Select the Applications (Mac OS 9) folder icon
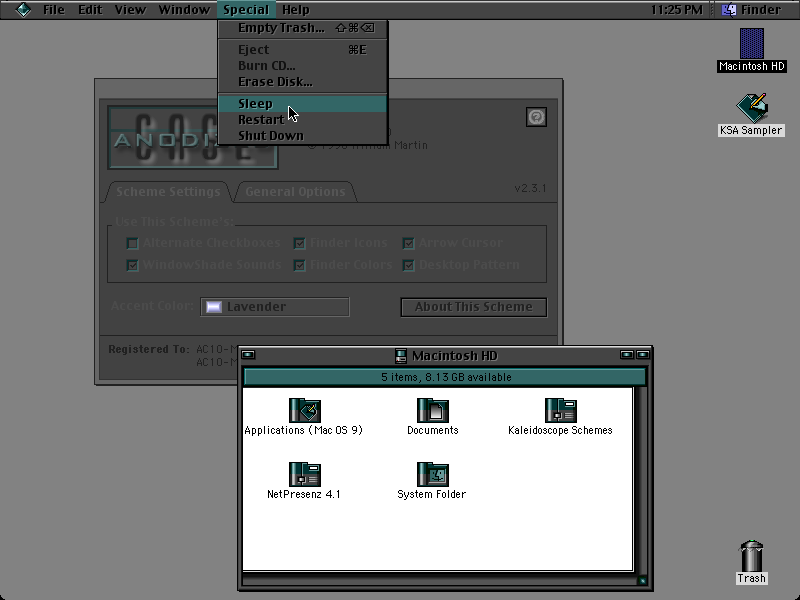 (305, 410)
